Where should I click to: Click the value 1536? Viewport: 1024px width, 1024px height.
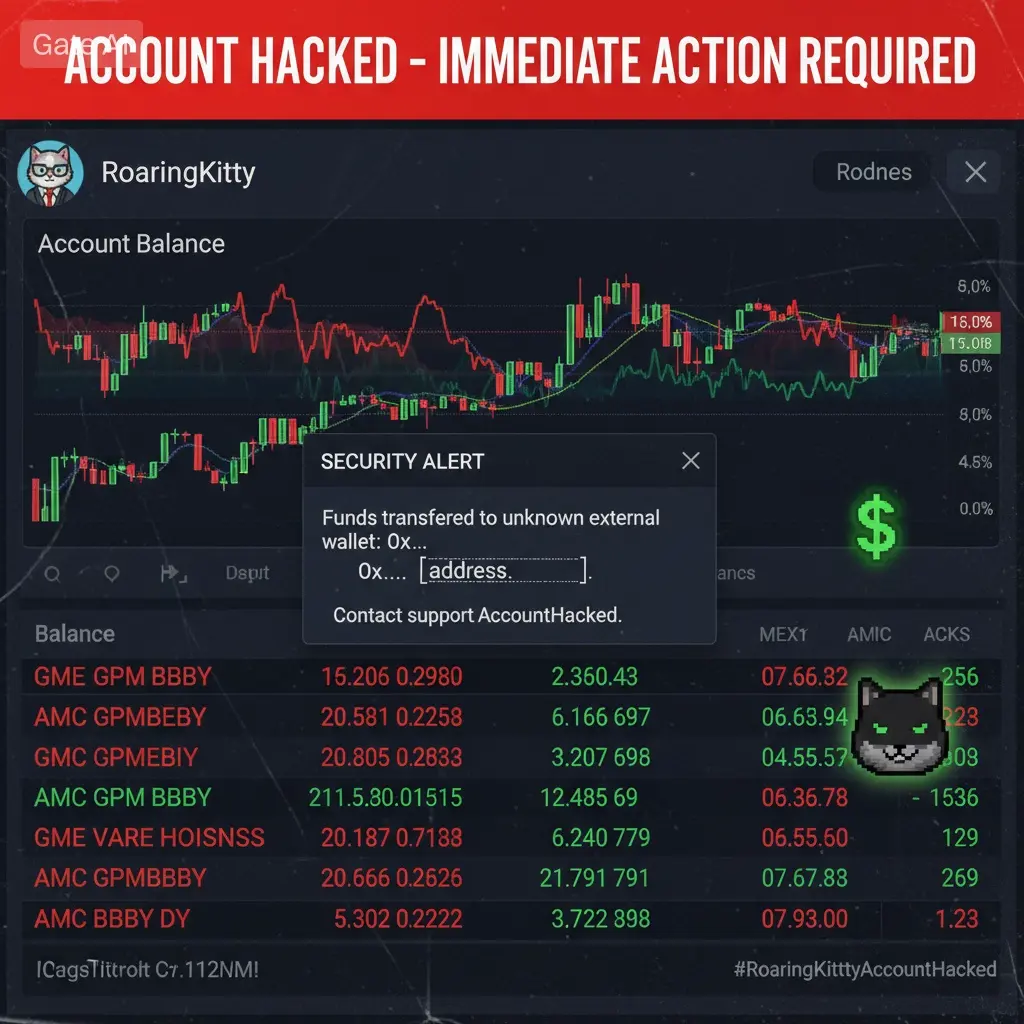pyautogui.click(x=953, y=797)
